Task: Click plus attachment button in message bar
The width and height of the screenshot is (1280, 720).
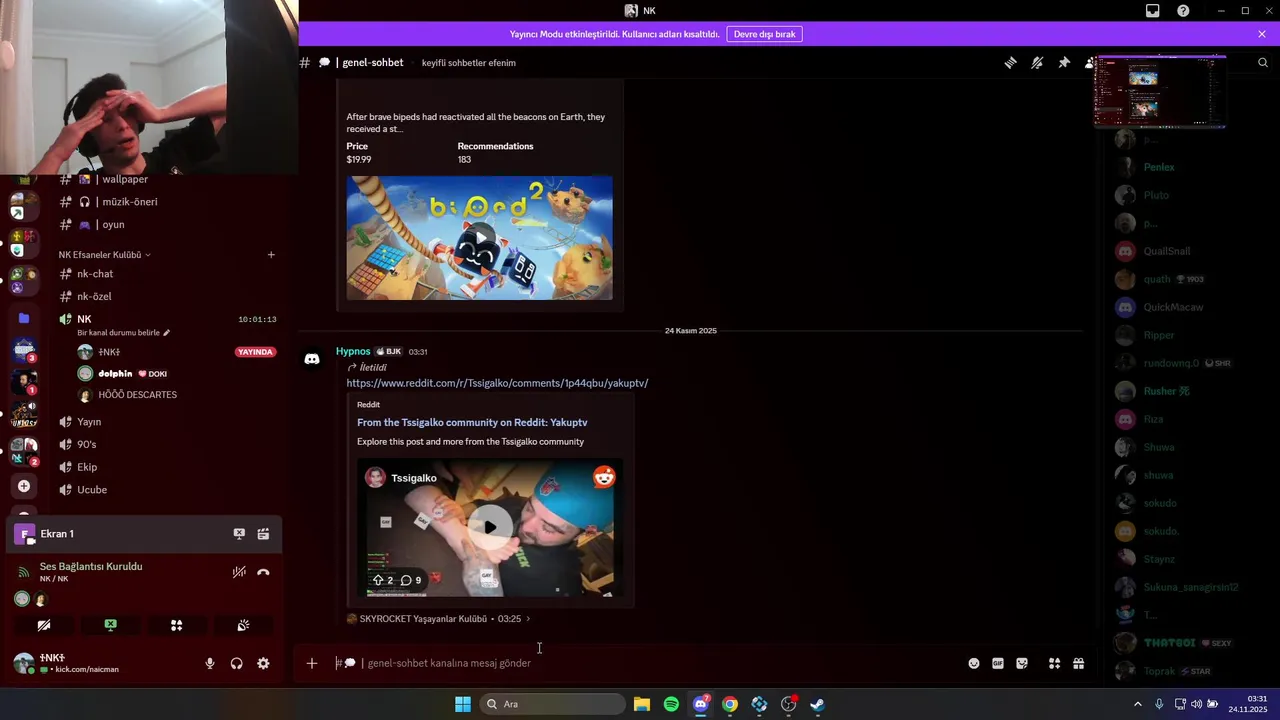Action: point(312,663)
